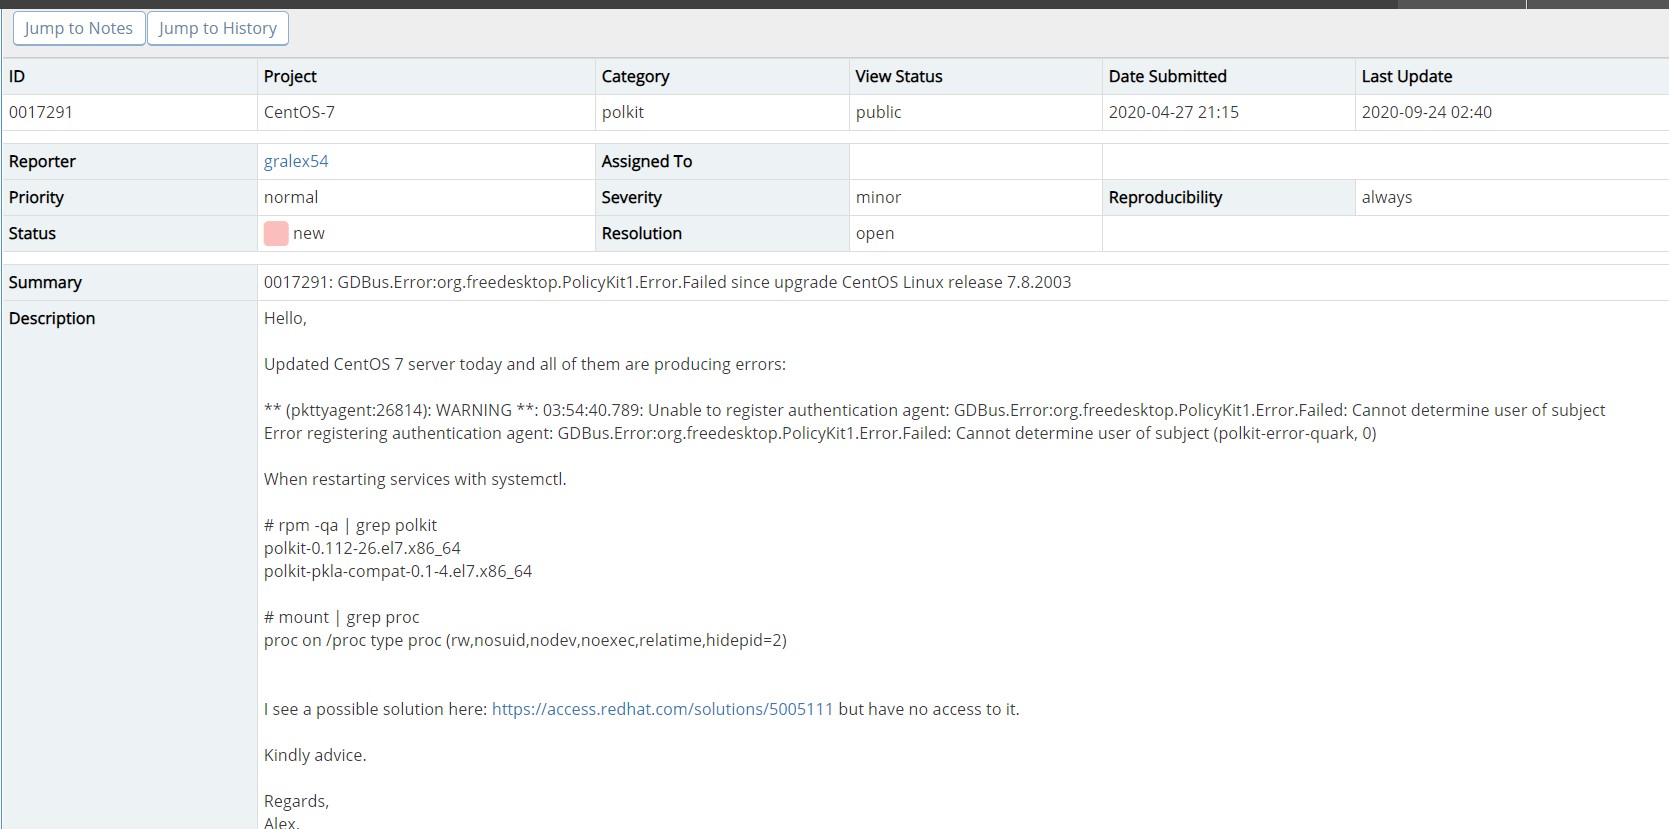
Task: Click the 'Regards,' line
Action: (296, 801)
